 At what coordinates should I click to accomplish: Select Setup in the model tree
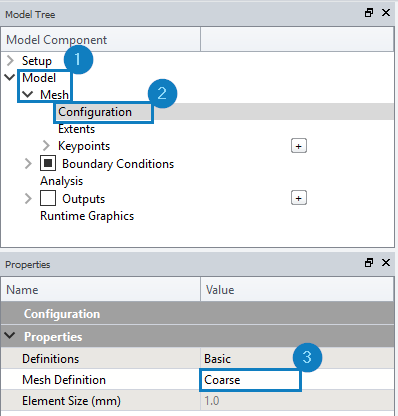tap(37, 61)
